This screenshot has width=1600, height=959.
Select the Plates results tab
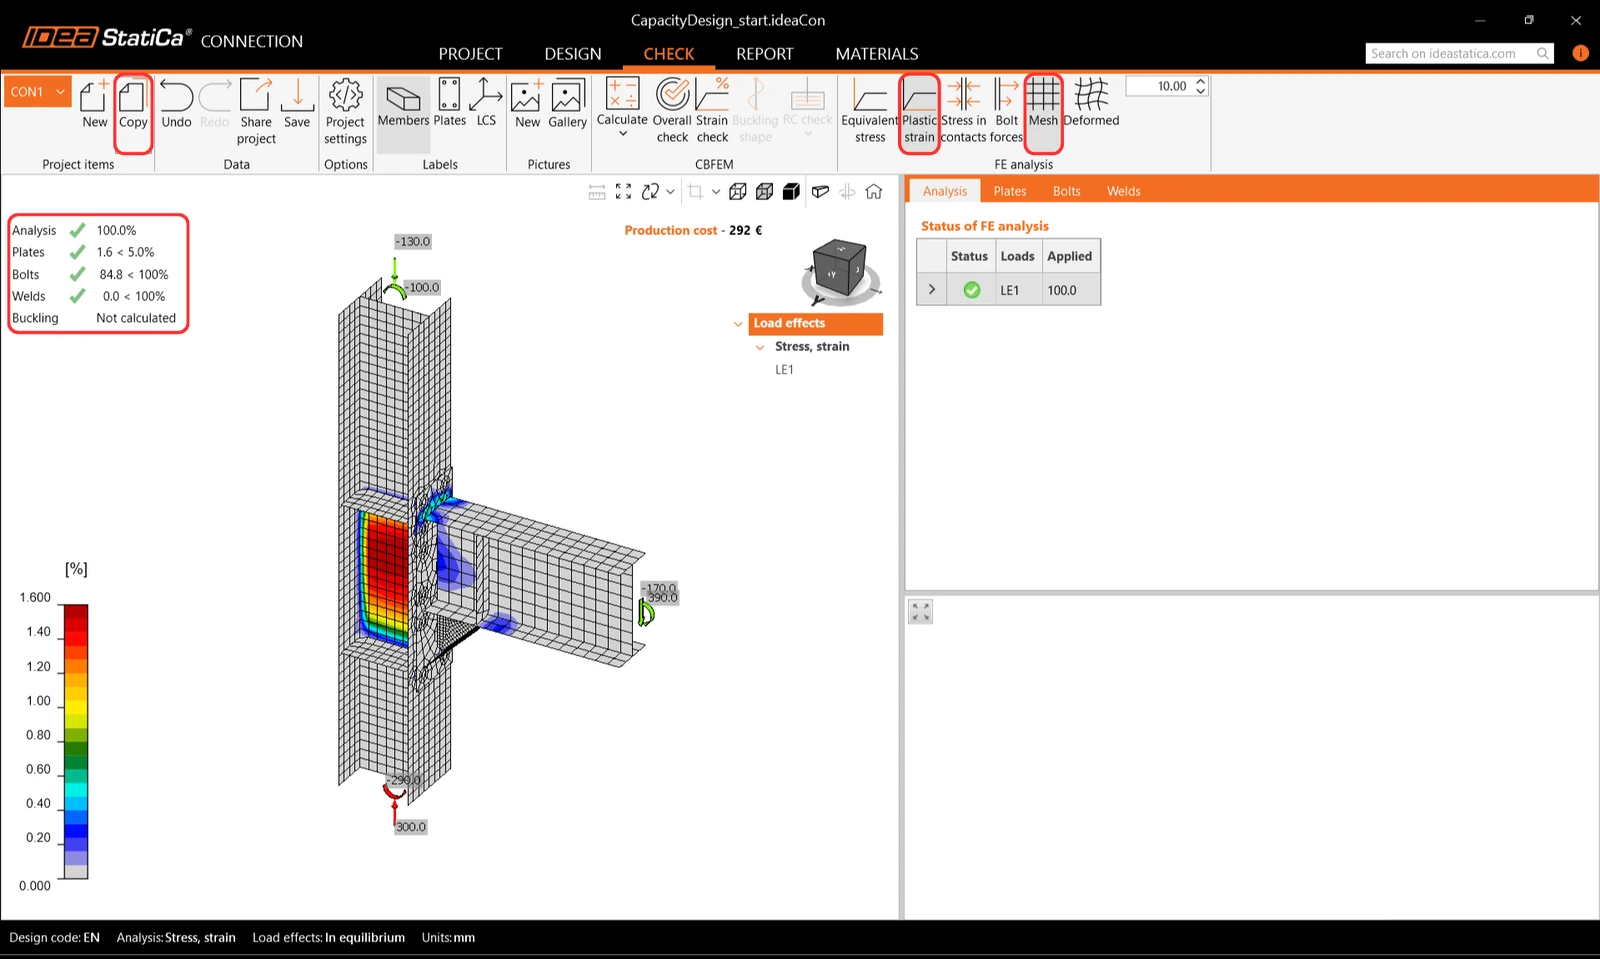tap(1010, 191)
